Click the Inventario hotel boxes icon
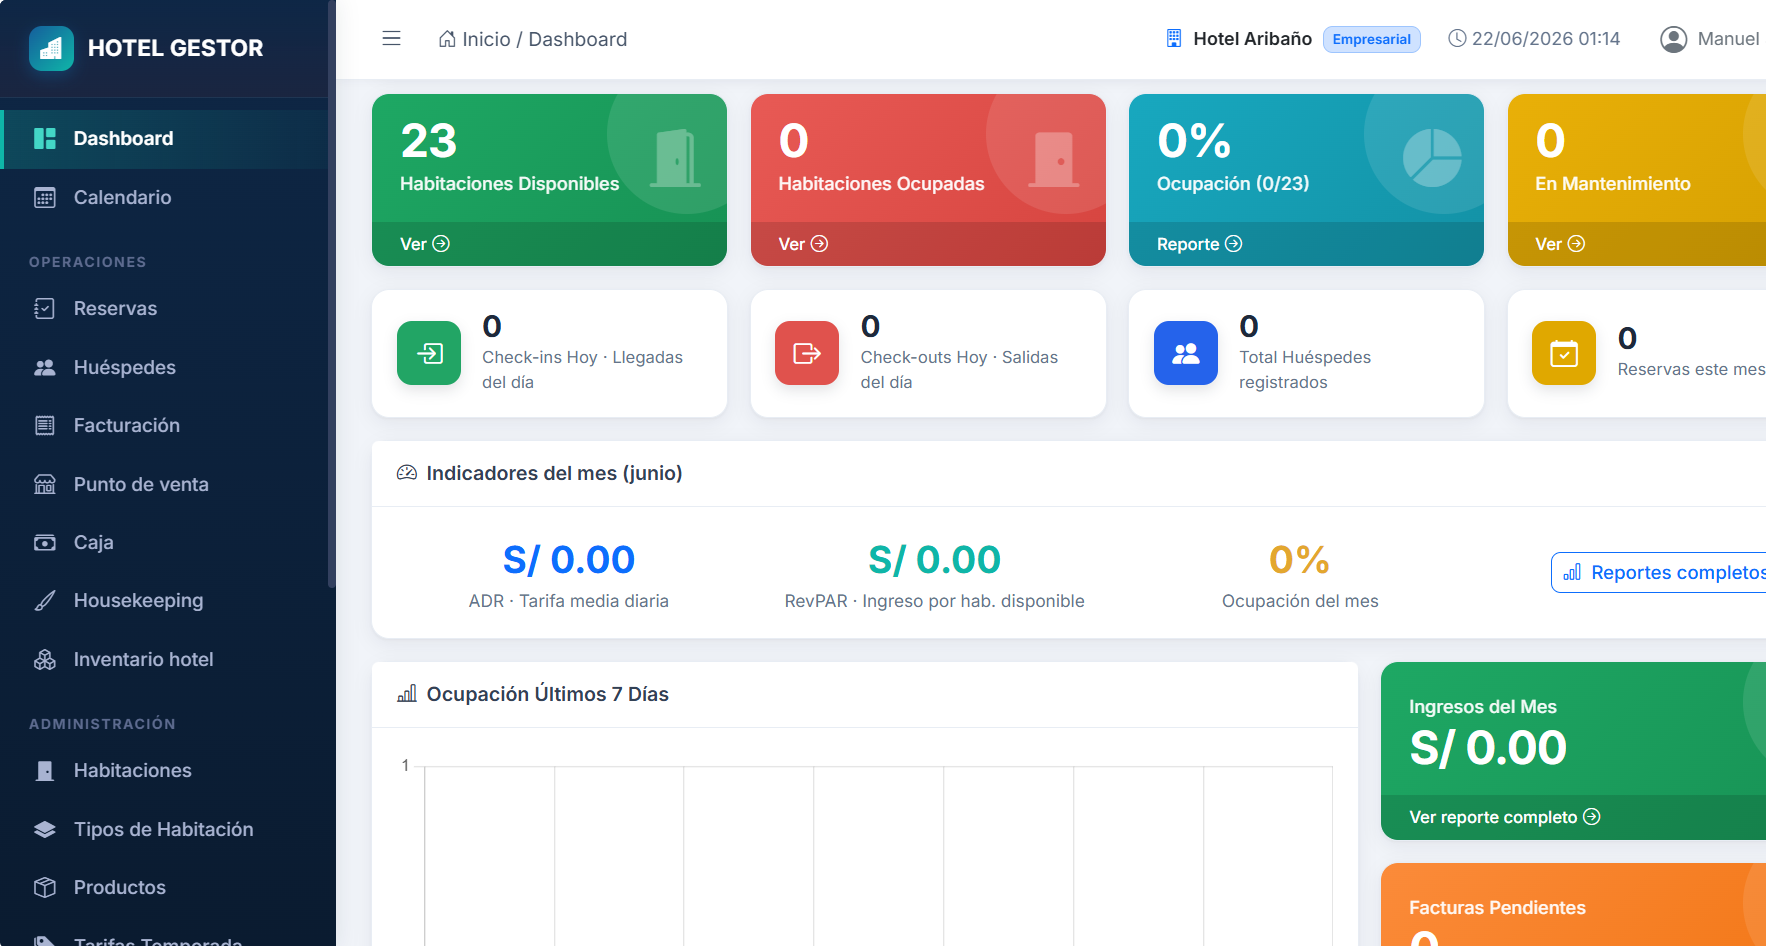 point(45,659)
